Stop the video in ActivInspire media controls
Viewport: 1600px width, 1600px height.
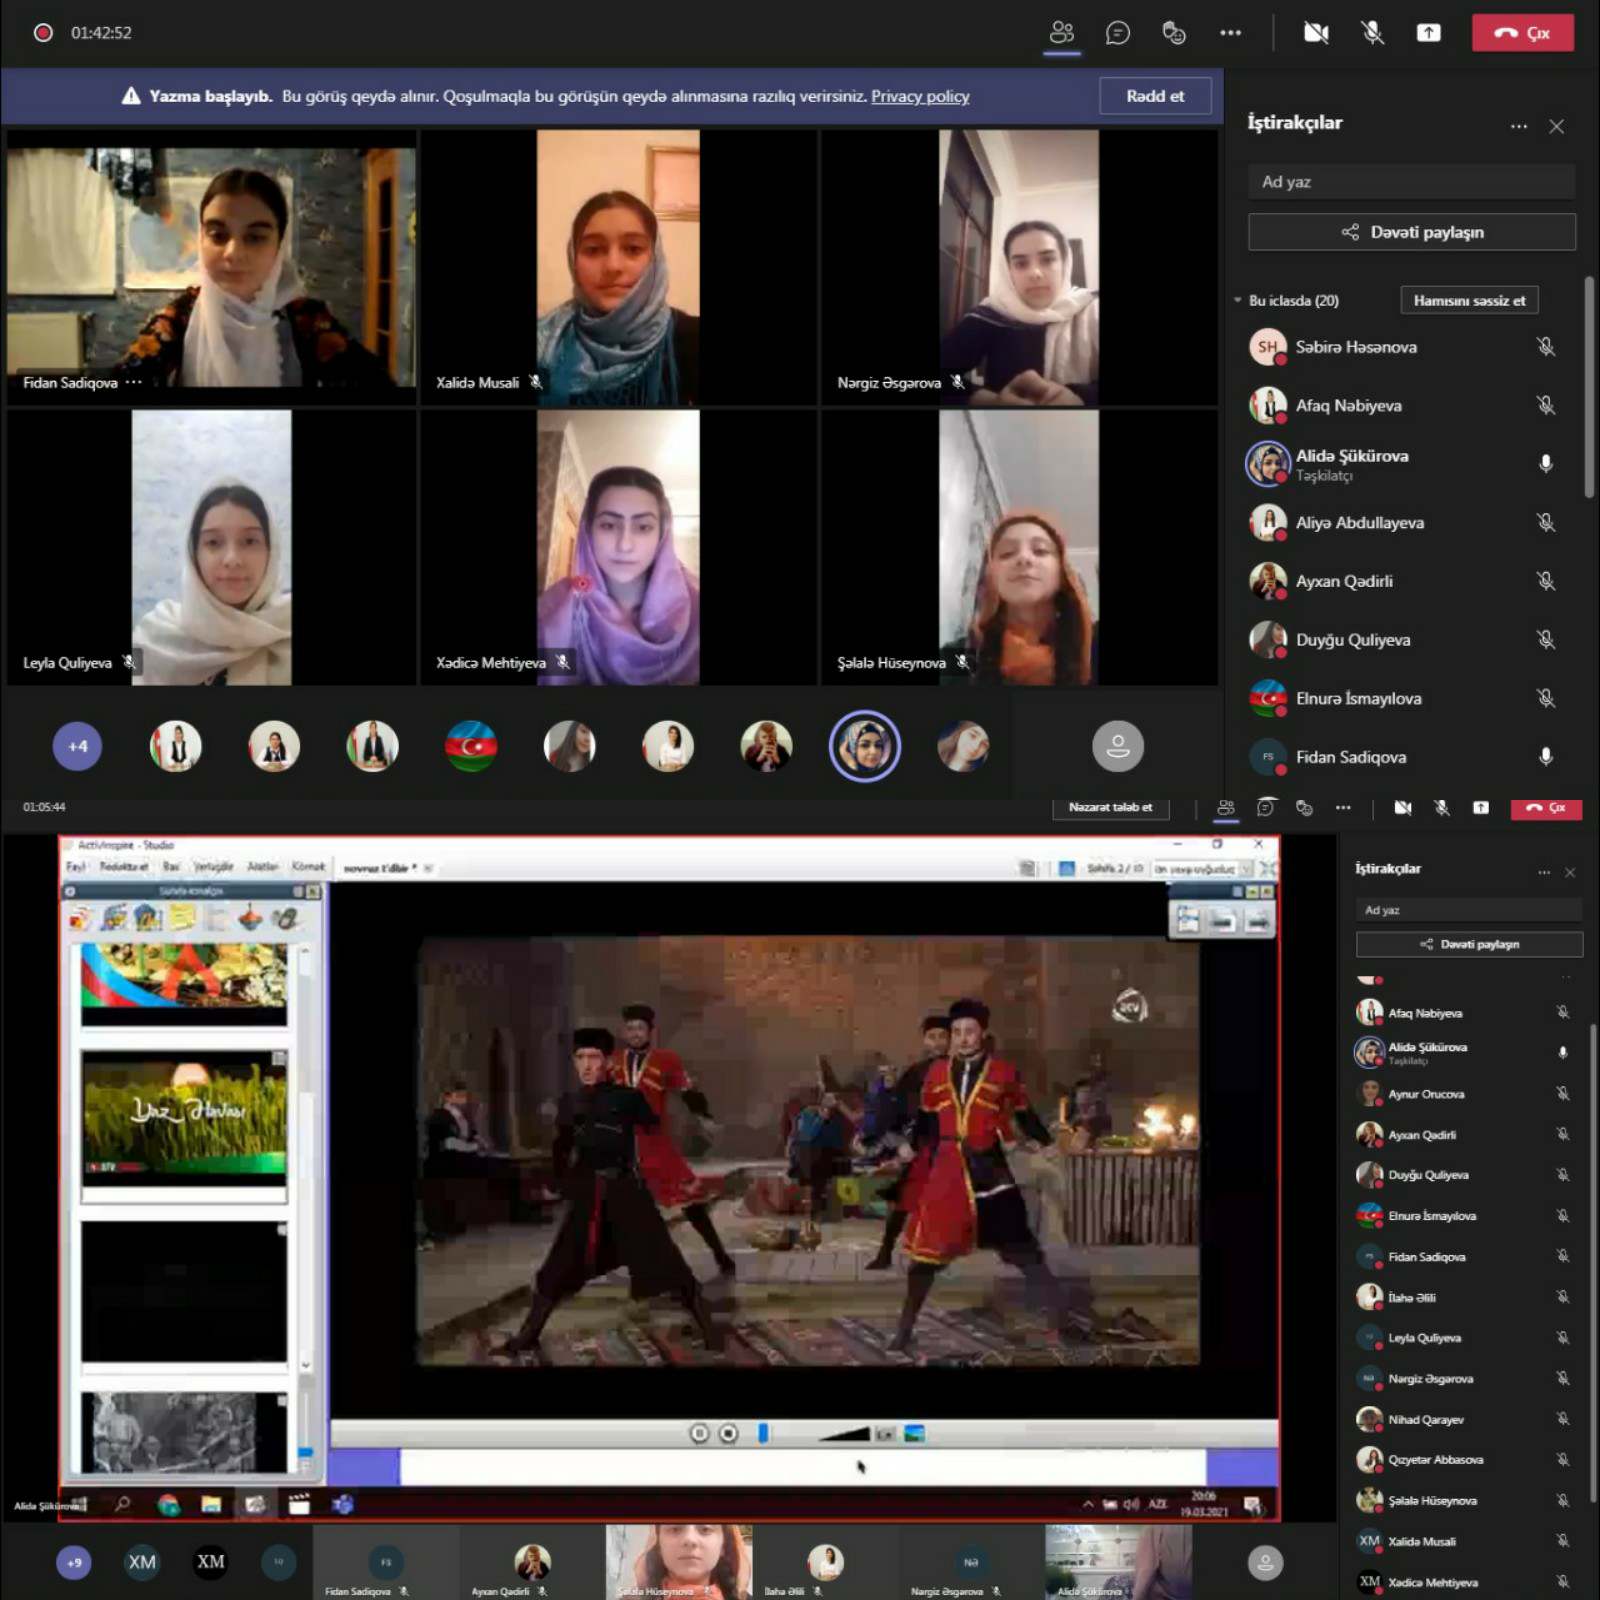coord(729,1434)
